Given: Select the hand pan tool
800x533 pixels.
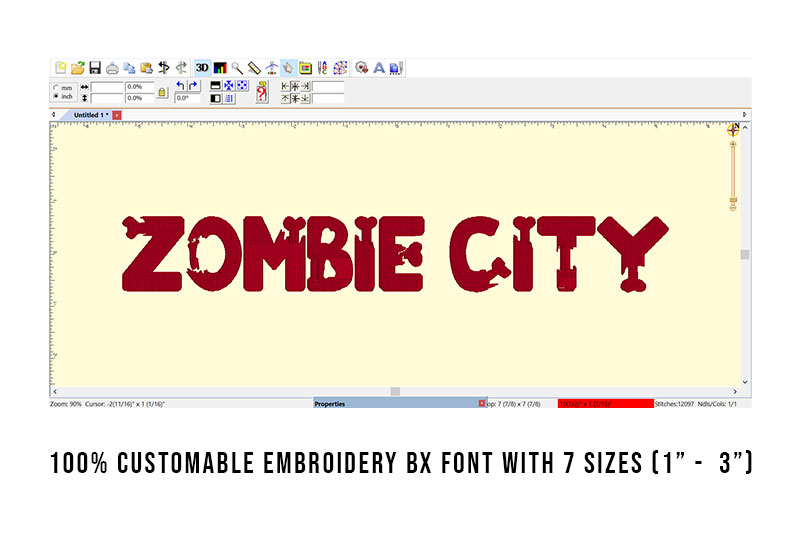Looking at the screenshot, I should click(288, 68).
